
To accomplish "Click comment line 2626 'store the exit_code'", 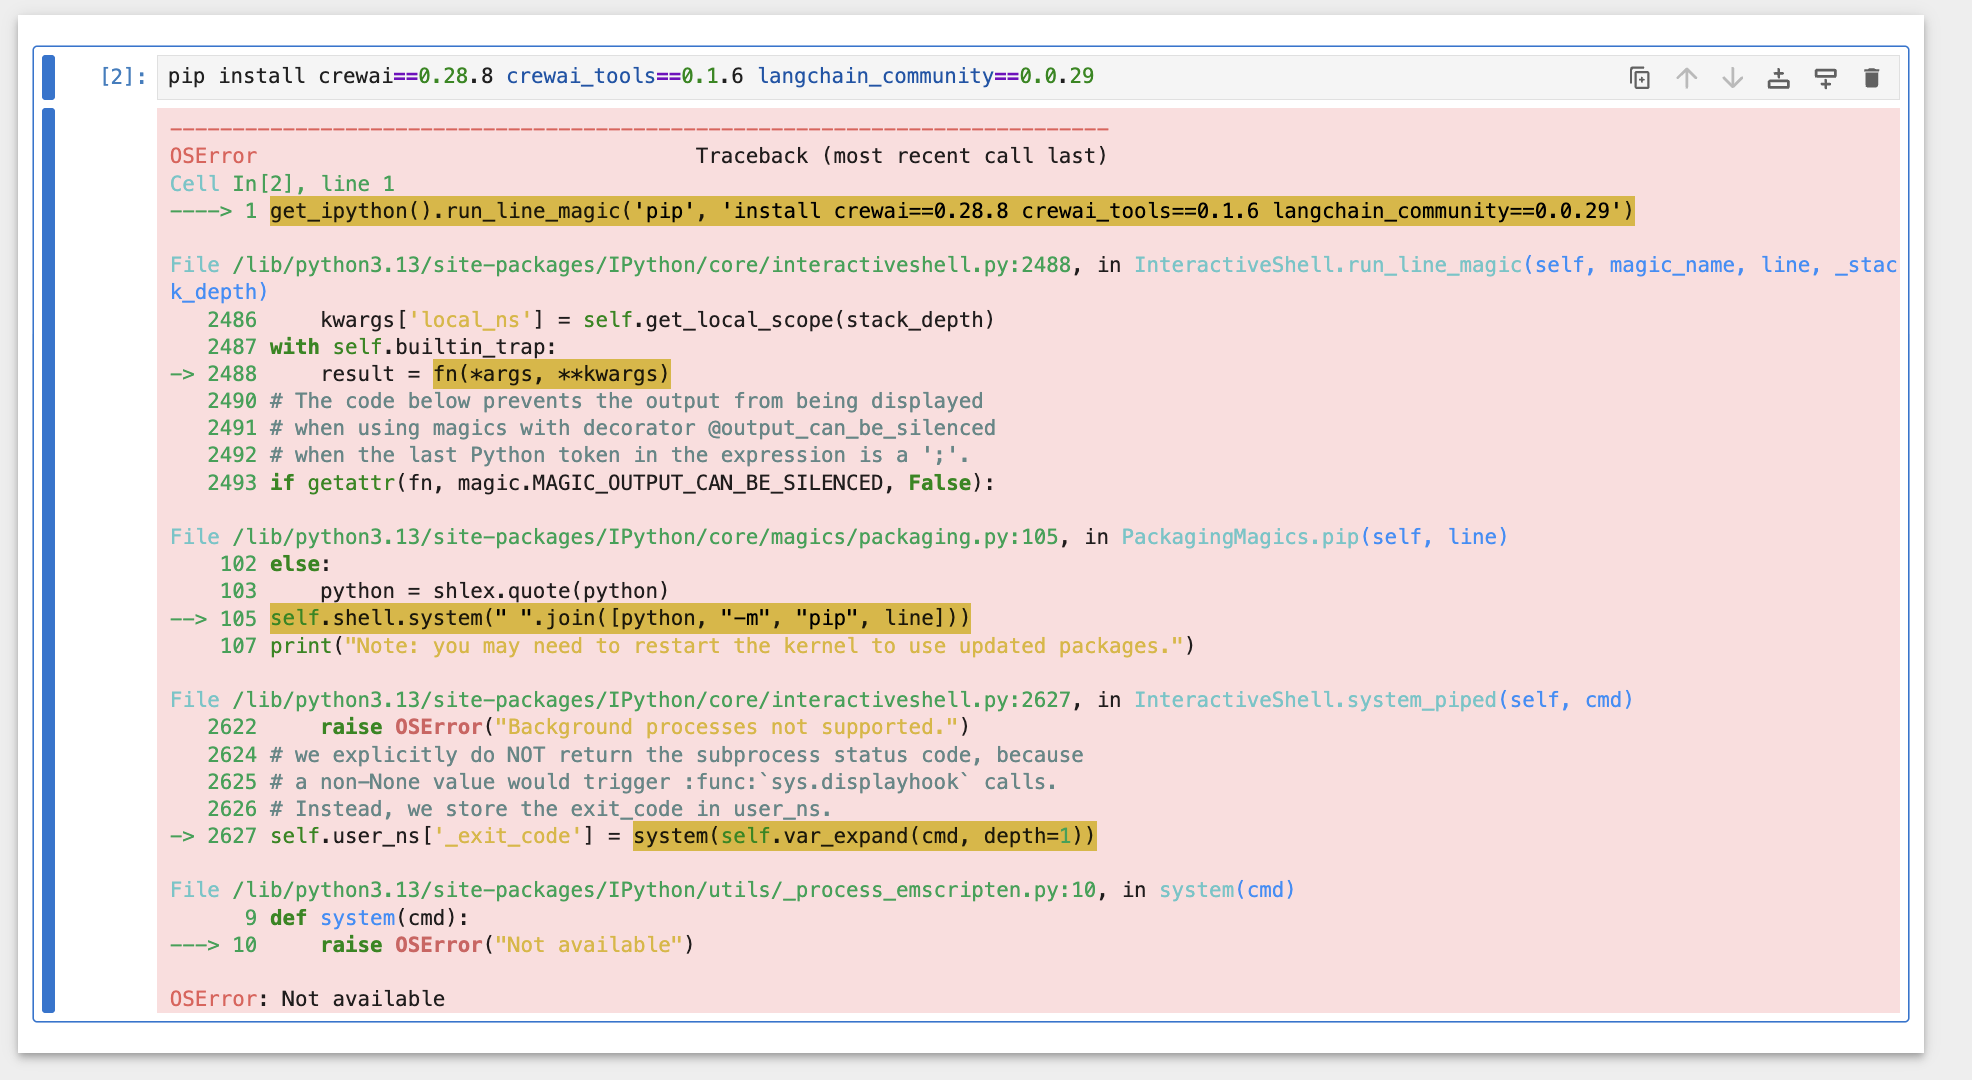I will coord(551,809).
